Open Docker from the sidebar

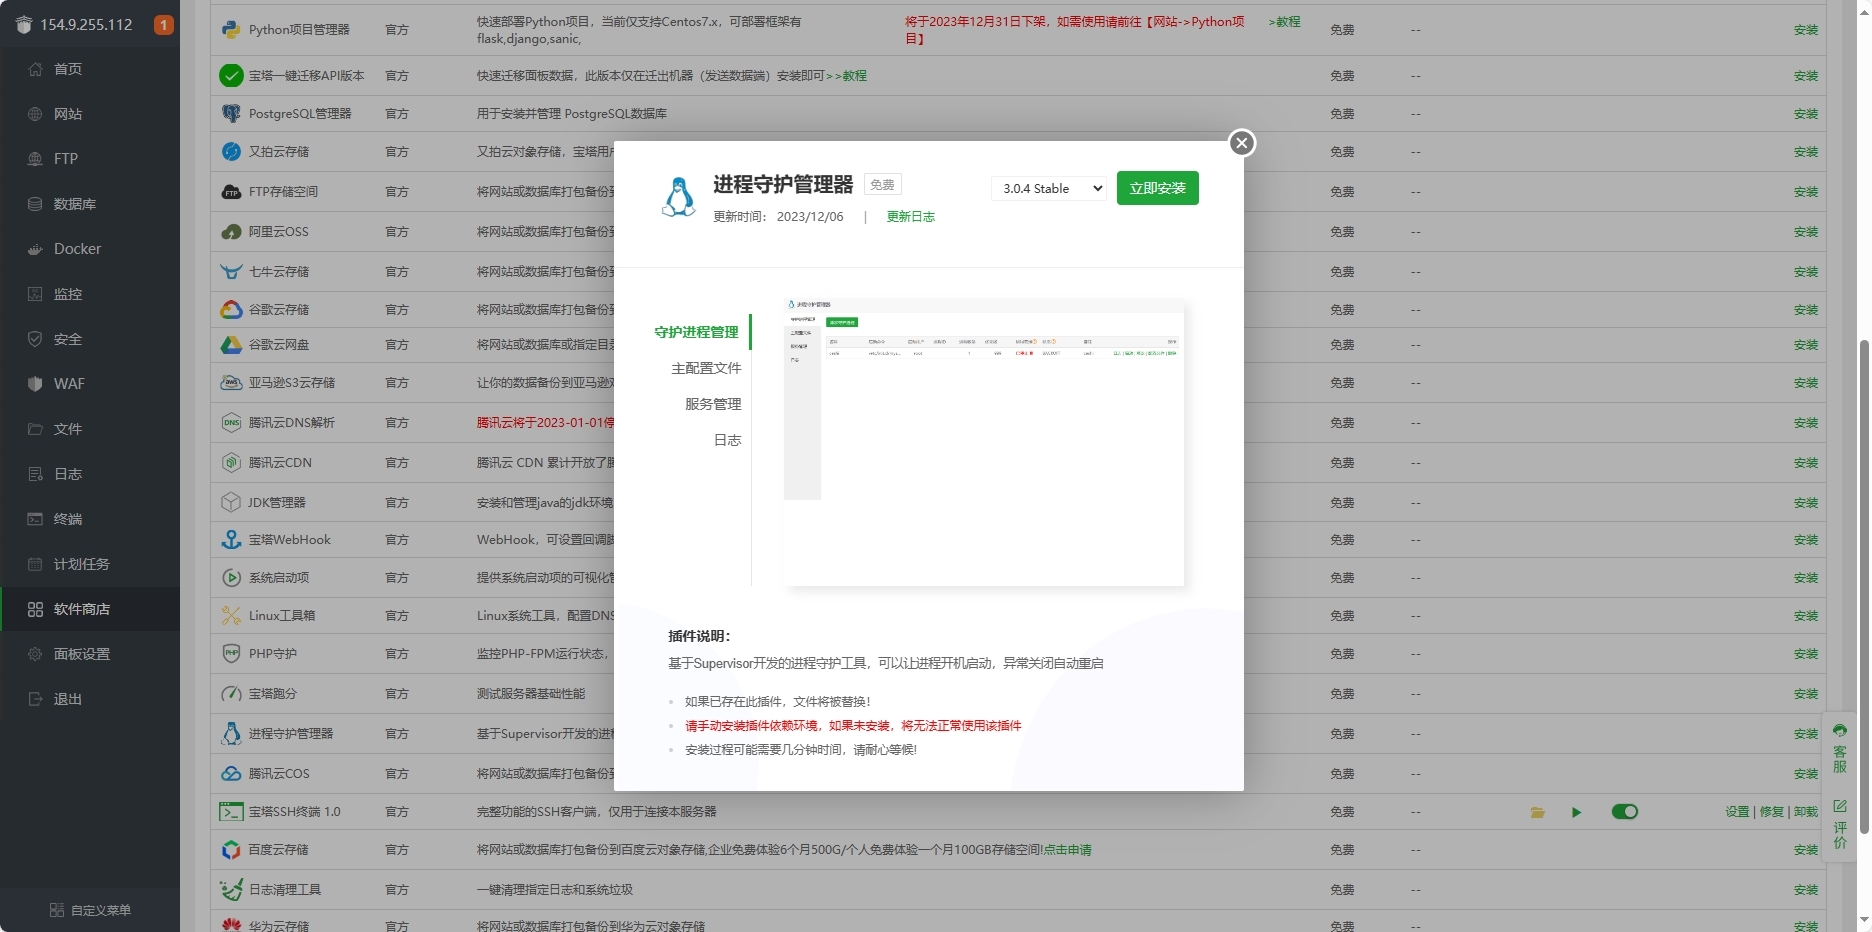pos(77,249)
